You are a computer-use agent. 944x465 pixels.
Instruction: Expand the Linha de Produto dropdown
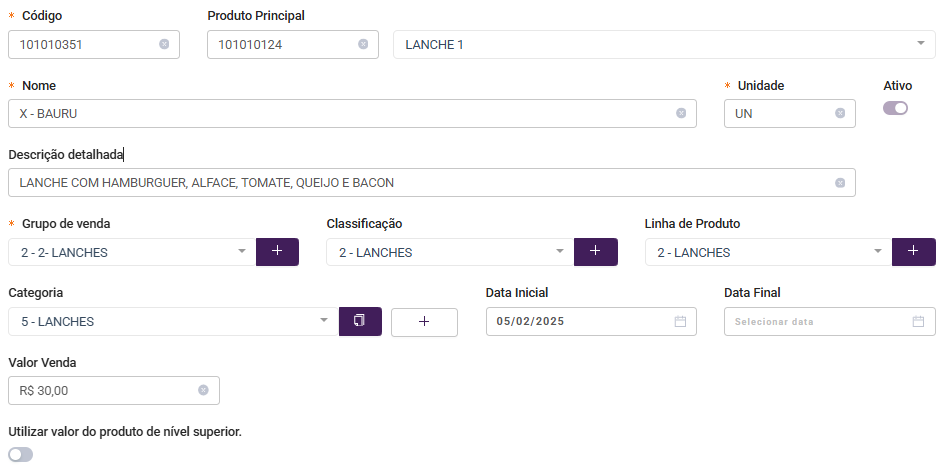tap(768, 252)
